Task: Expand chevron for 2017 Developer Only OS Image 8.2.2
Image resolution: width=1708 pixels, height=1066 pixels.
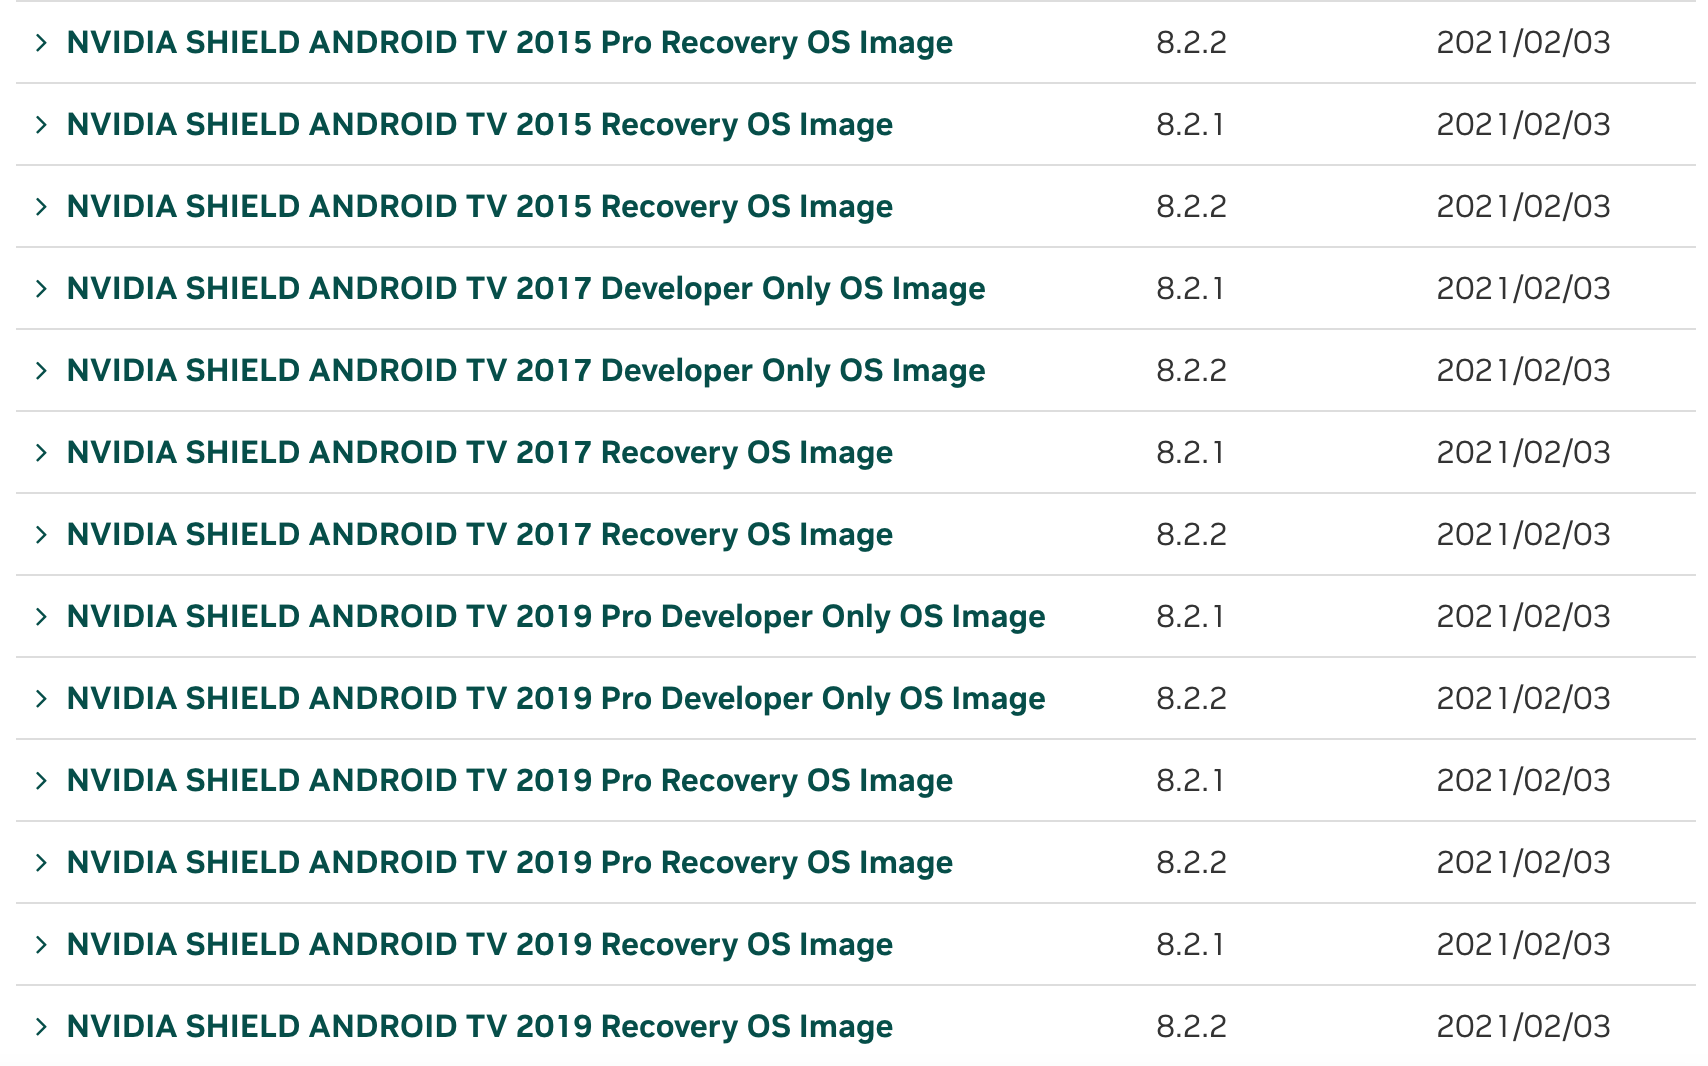Action: point(41,370)
